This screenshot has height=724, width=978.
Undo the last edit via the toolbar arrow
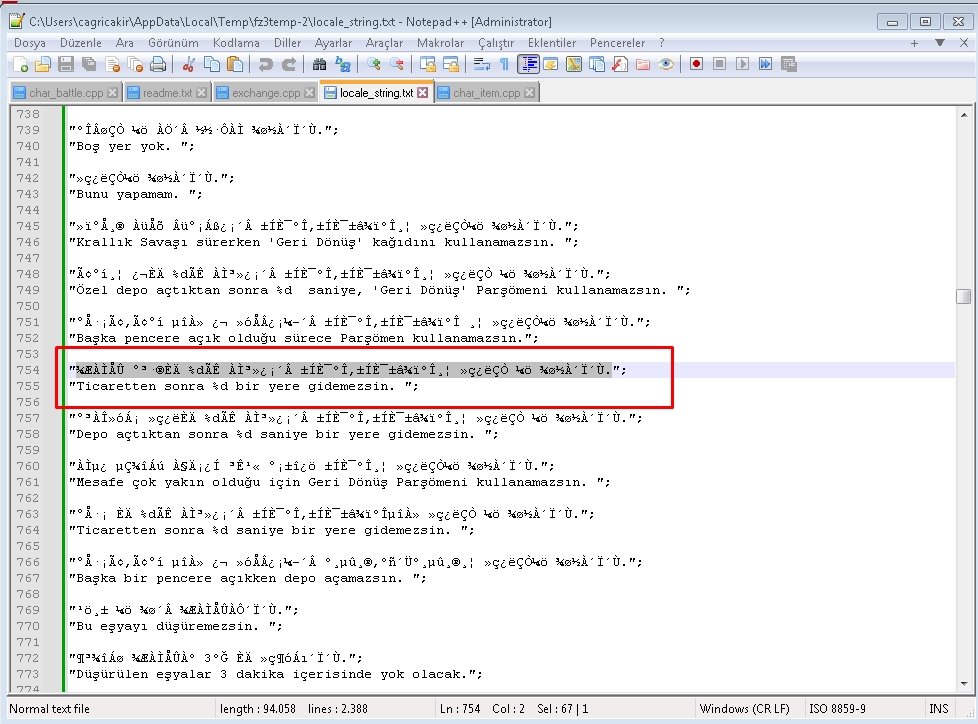pos(265,64)
